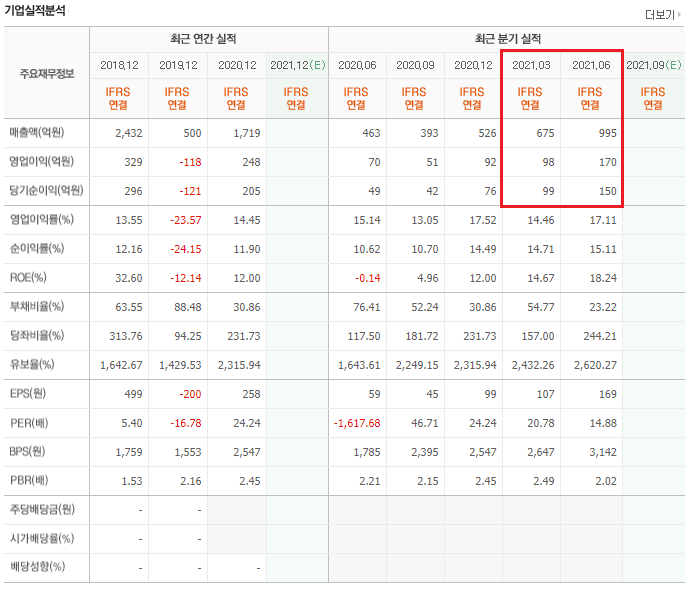690x589 pixels.
Task: Select the 최근 분기 실적 header
Action: coord(507,39)
